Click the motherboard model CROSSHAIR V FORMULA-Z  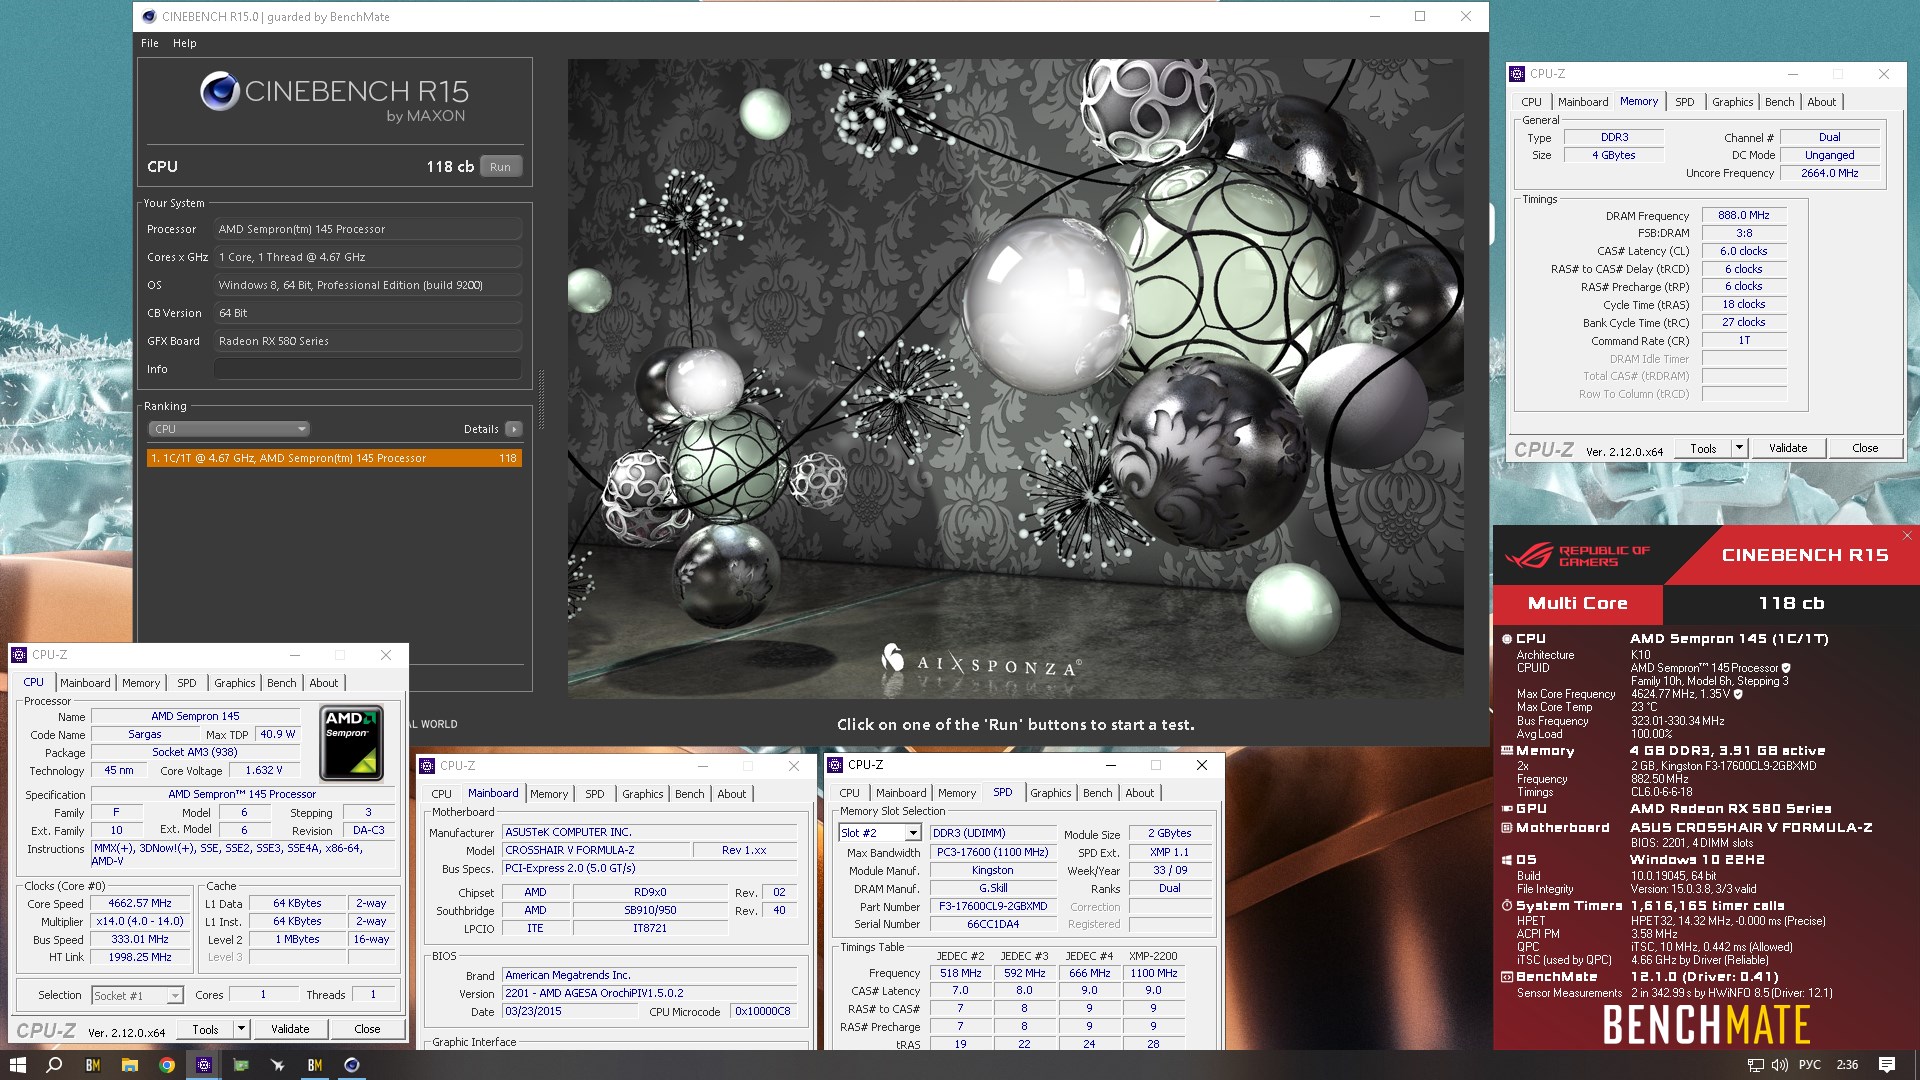coord(597,850)
